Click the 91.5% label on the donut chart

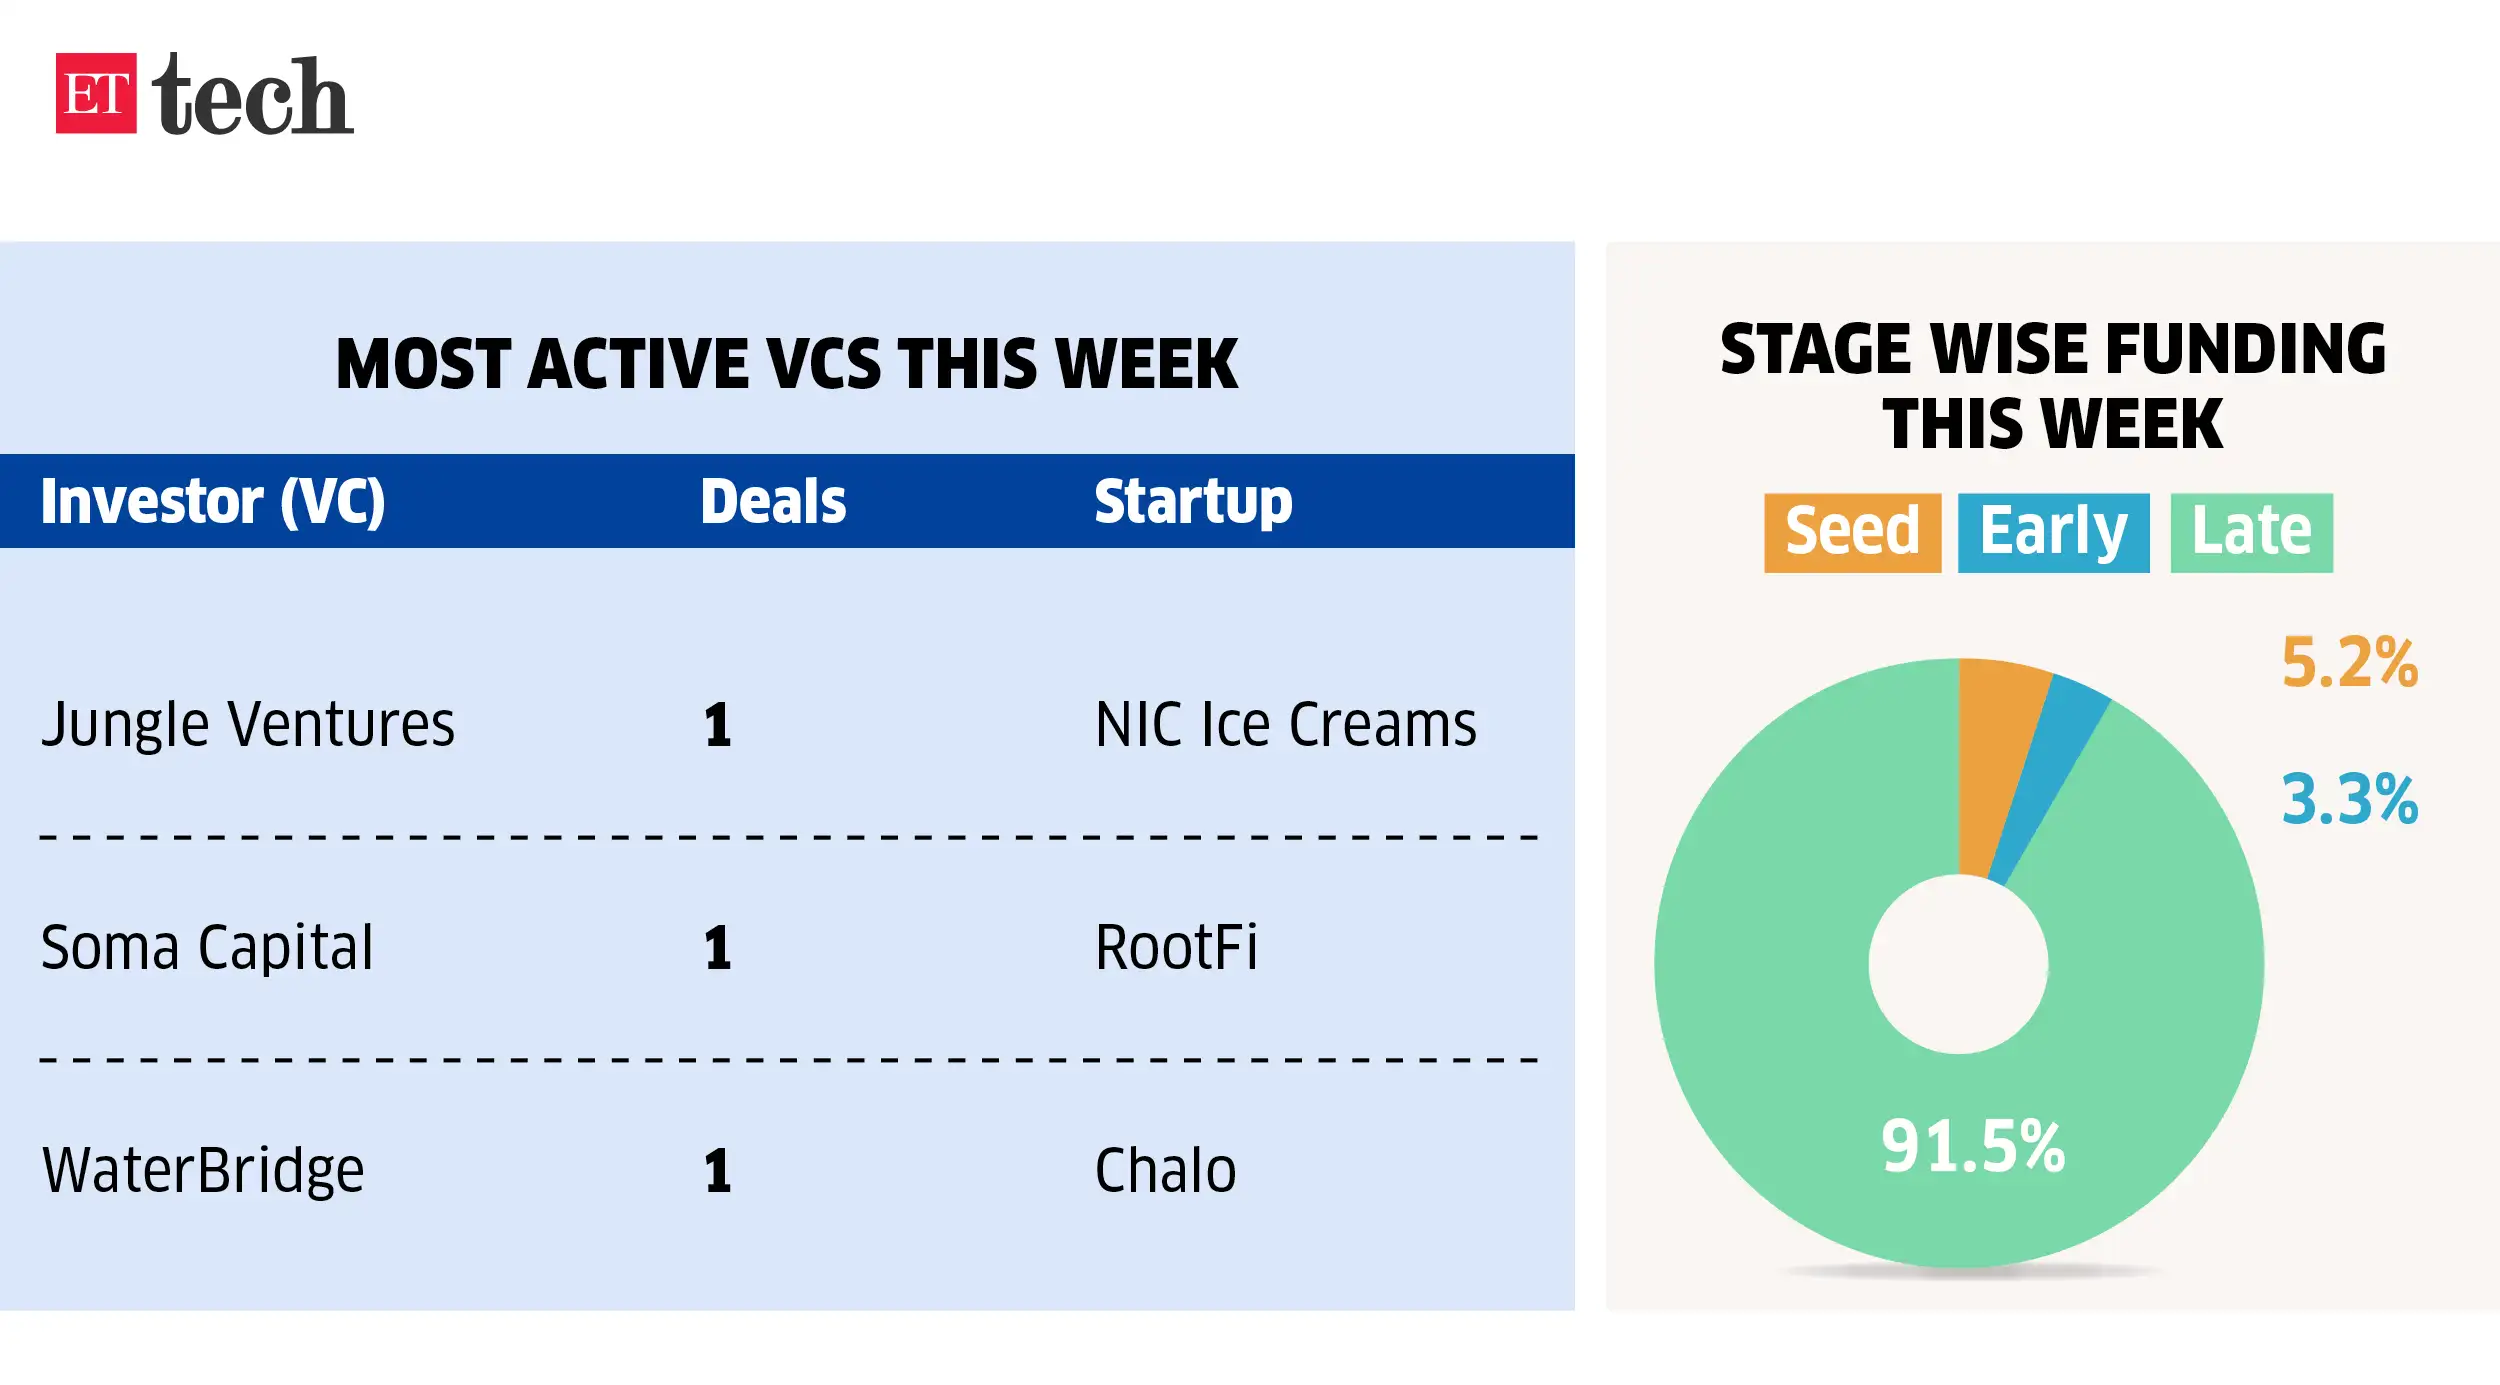point(1972,1146)
